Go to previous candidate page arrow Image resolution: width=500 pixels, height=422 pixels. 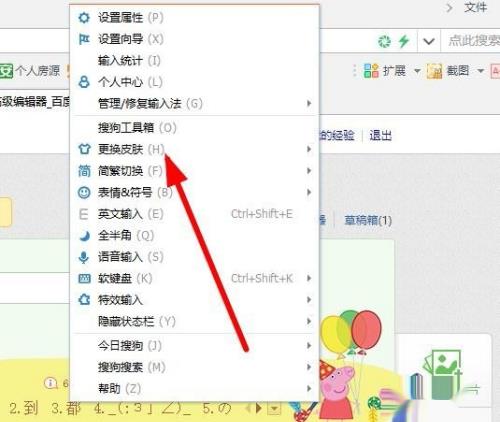[x=248, y=408]
